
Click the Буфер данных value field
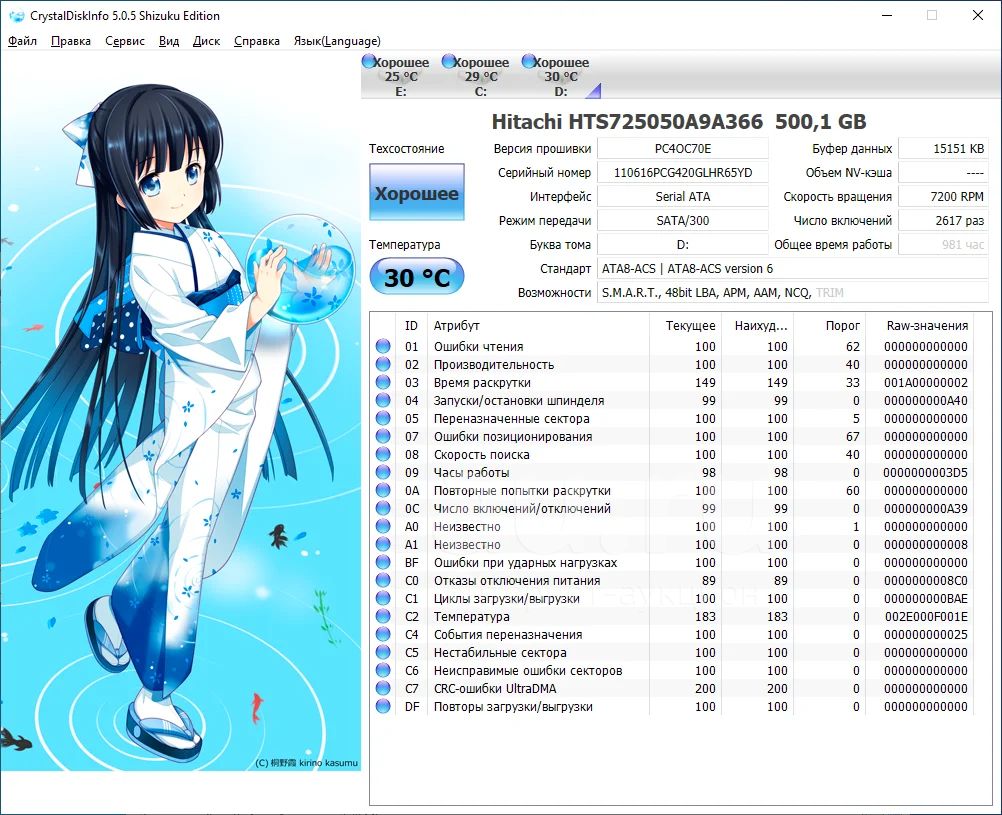click(x=943, y=148)
